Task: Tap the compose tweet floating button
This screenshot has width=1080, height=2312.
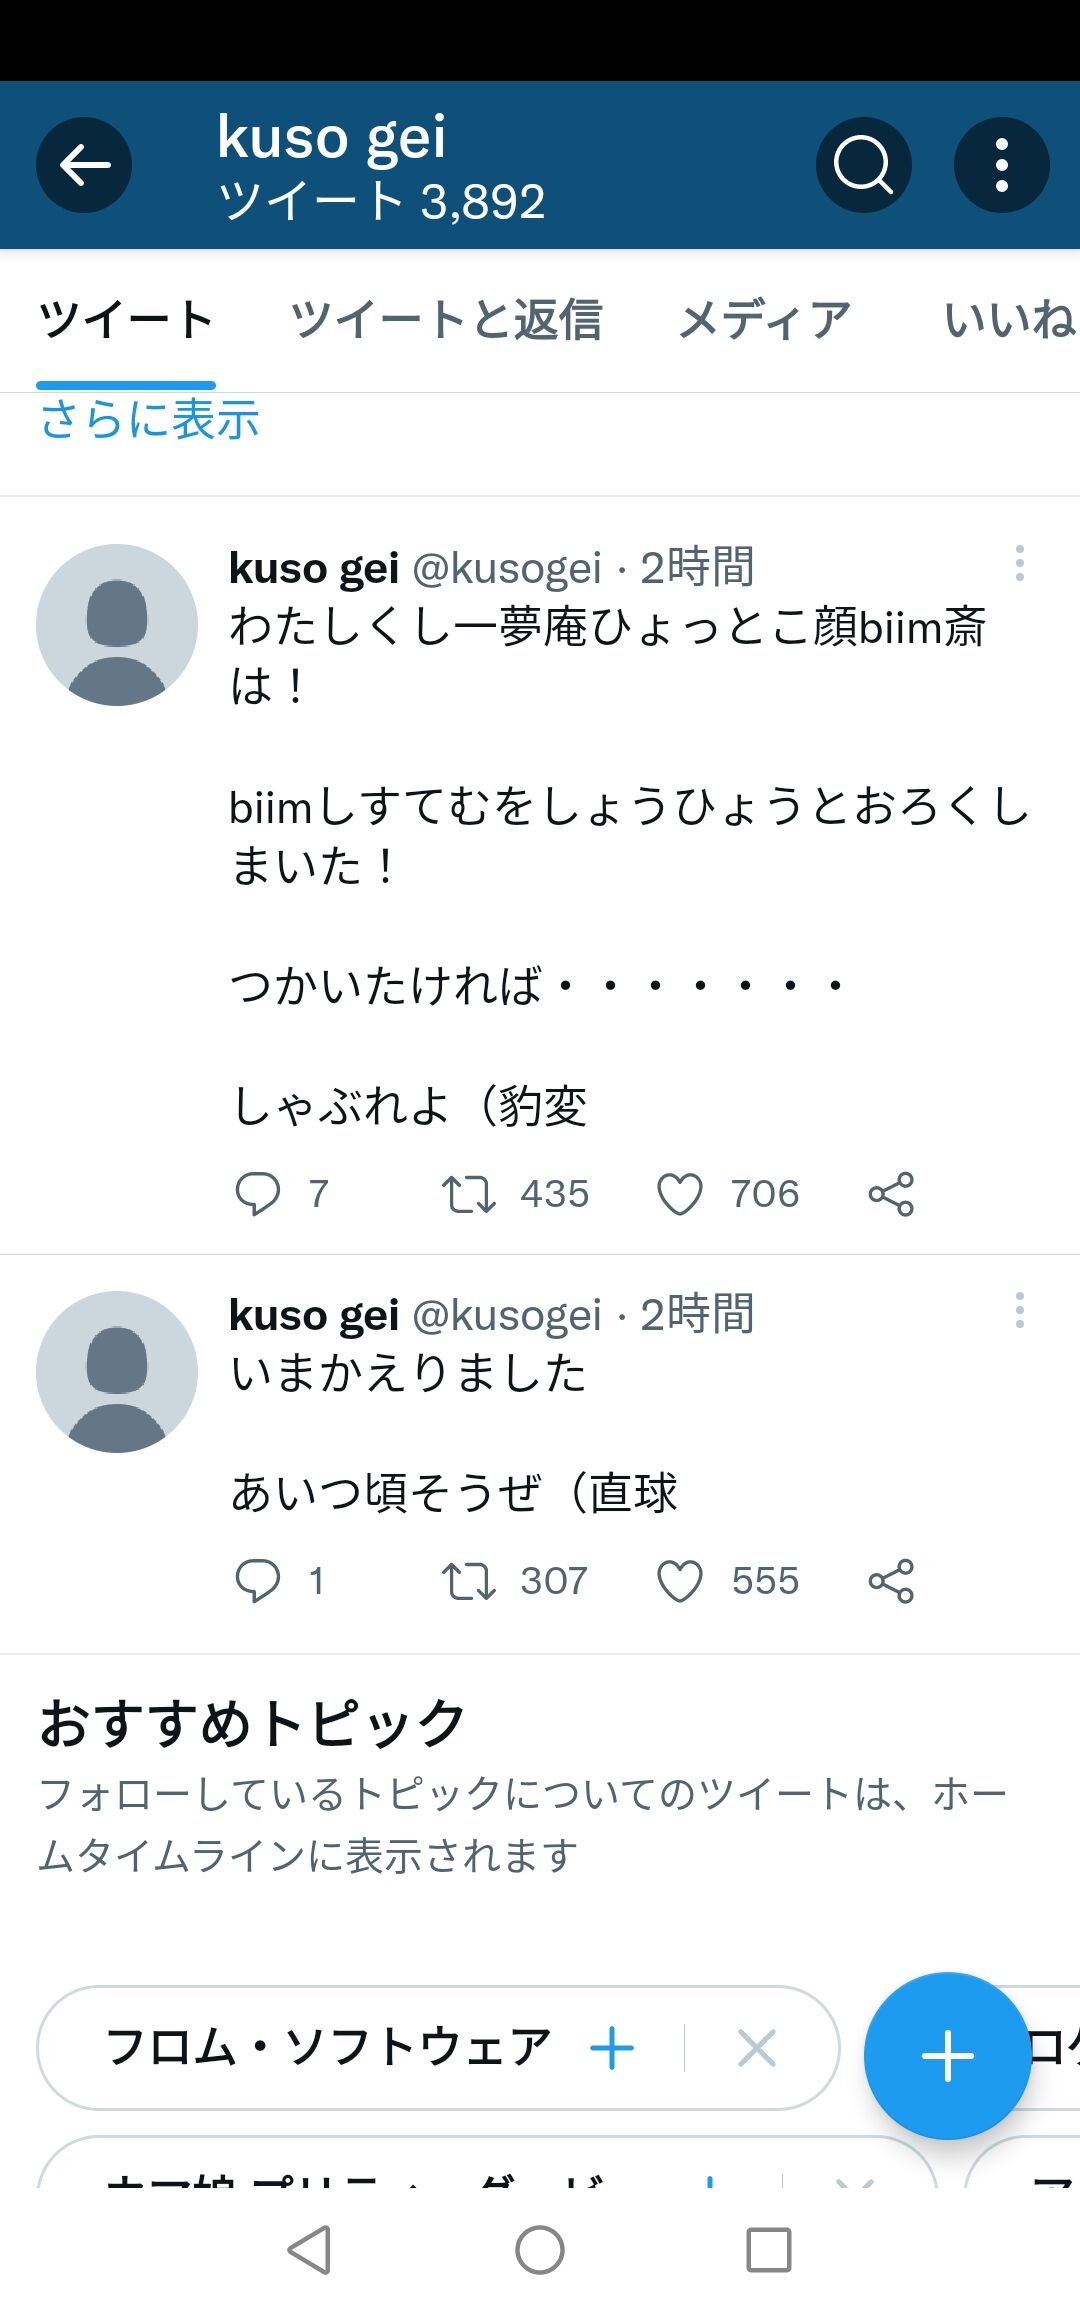Action: tap(947, 2055)
